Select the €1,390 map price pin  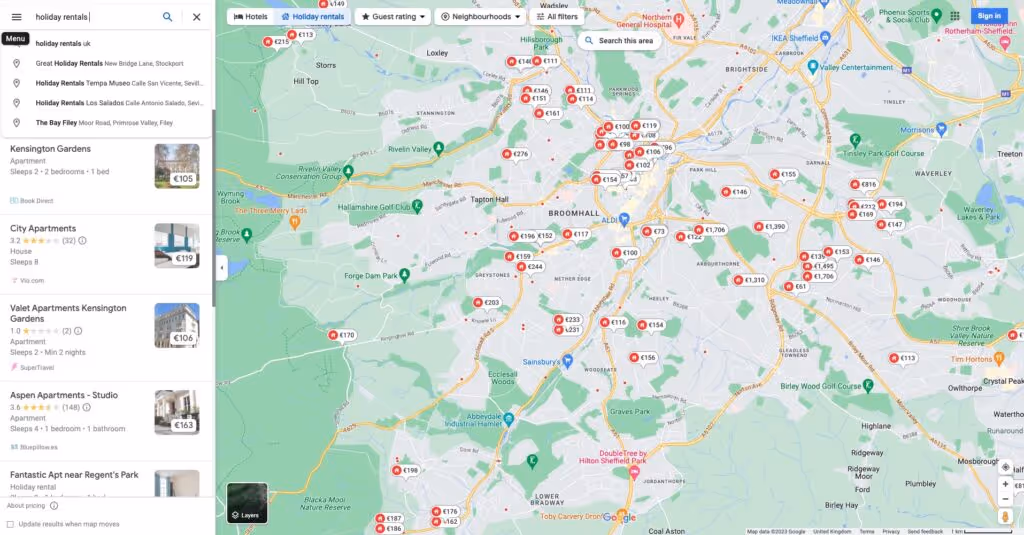(x=770, y=227)
